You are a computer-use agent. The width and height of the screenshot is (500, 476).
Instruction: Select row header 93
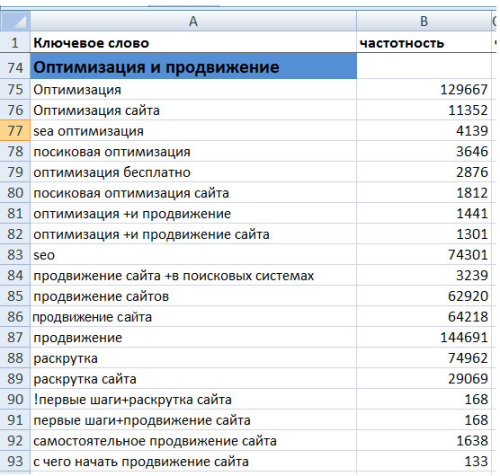point(15,461)
